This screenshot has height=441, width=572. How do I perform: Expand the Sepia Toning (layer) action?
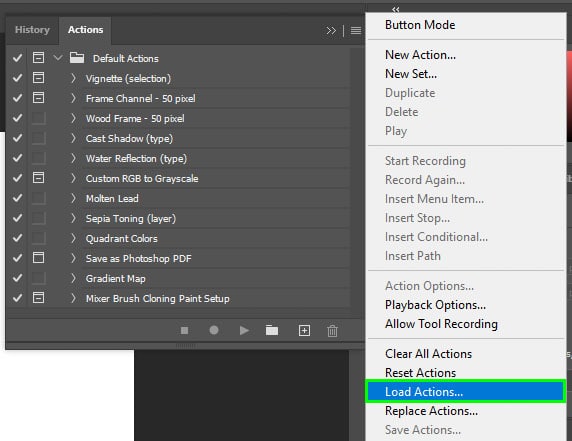click(x=73, y=218)
